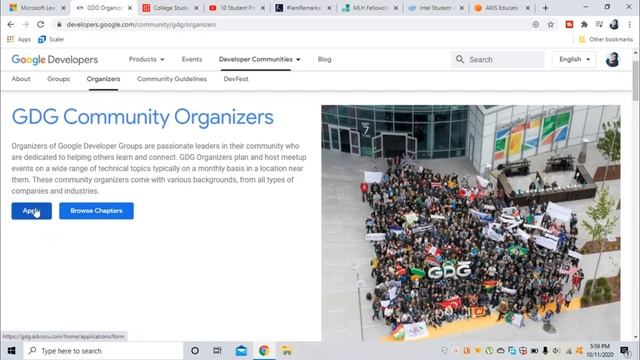Image resolution: width=640 pixels, height=360 pixels.
Task: Close the Microsoft Learn tab
Action: point(63,8)
